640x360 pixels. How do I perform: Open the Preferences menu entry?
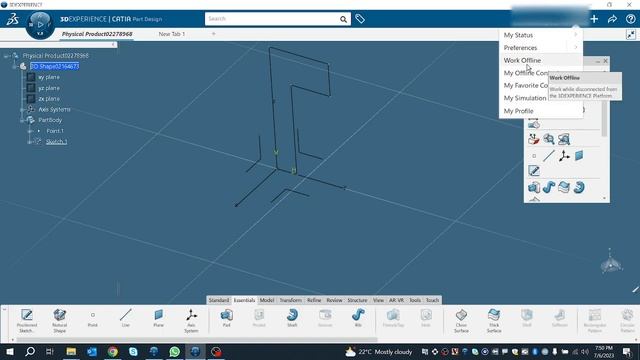click(520, 48)
